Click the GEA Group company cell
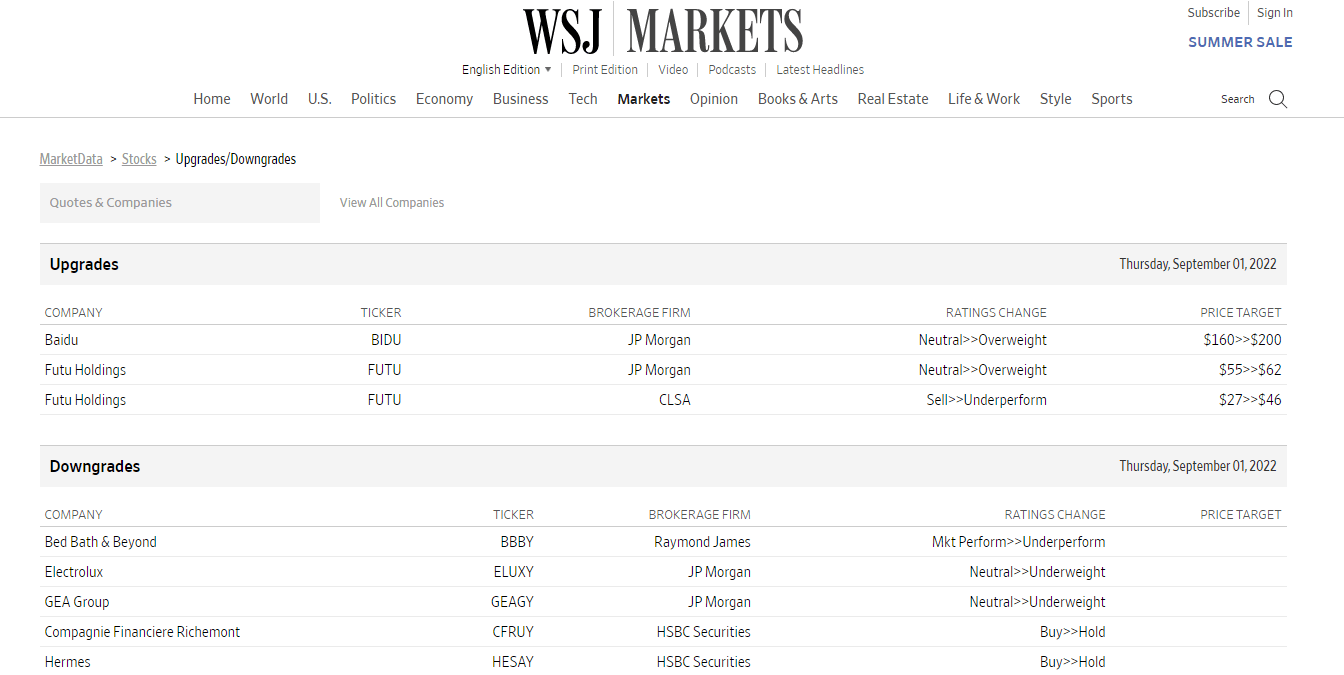The image size is (1344, 675). tap(77, 602)
